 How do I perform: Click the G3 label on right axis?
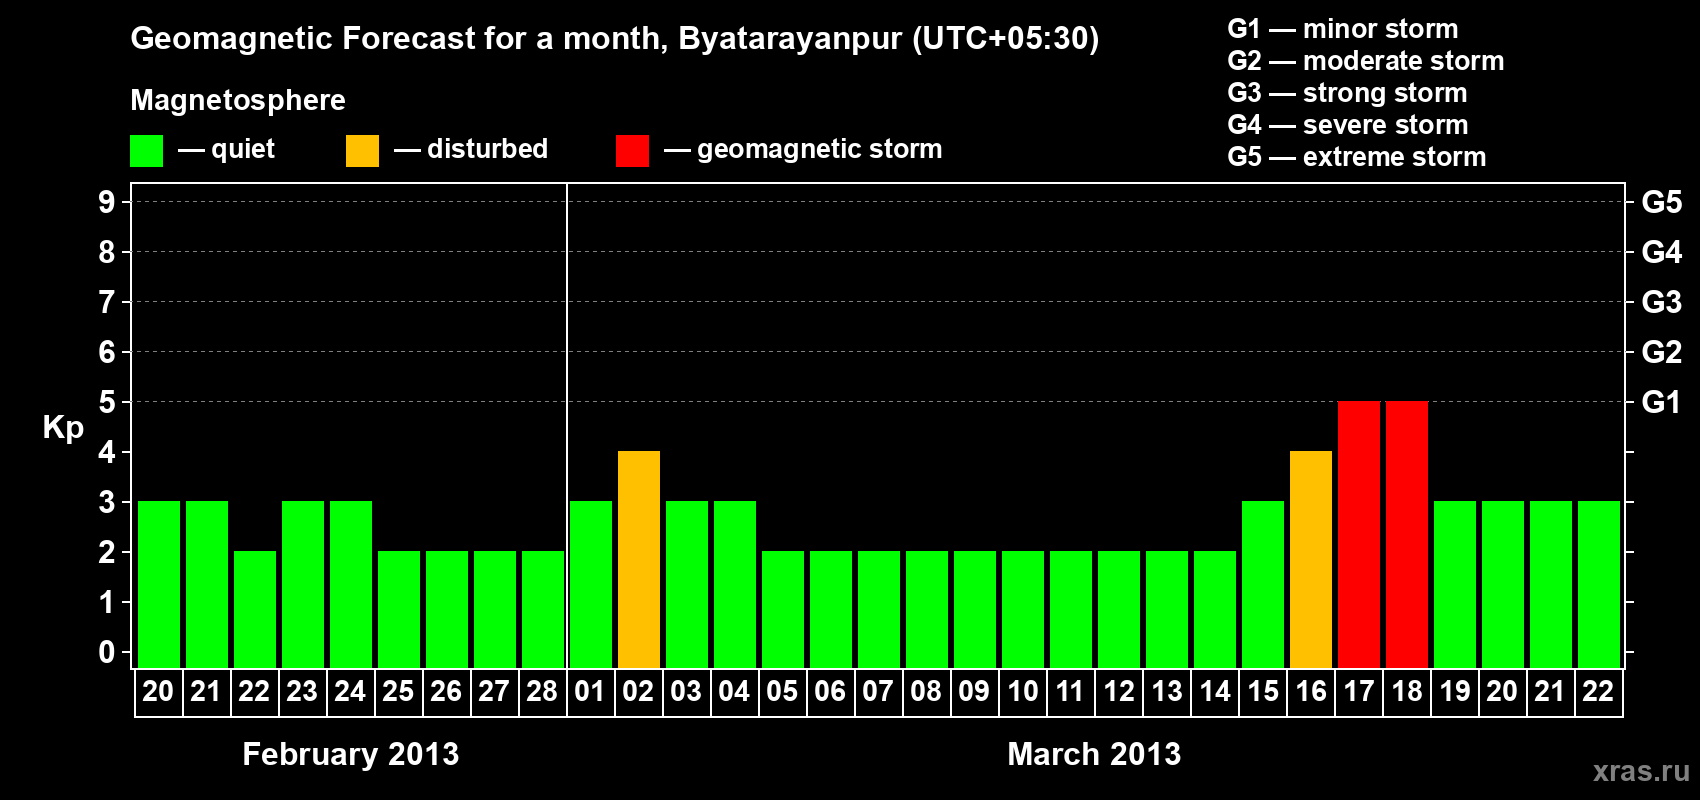1662,302
